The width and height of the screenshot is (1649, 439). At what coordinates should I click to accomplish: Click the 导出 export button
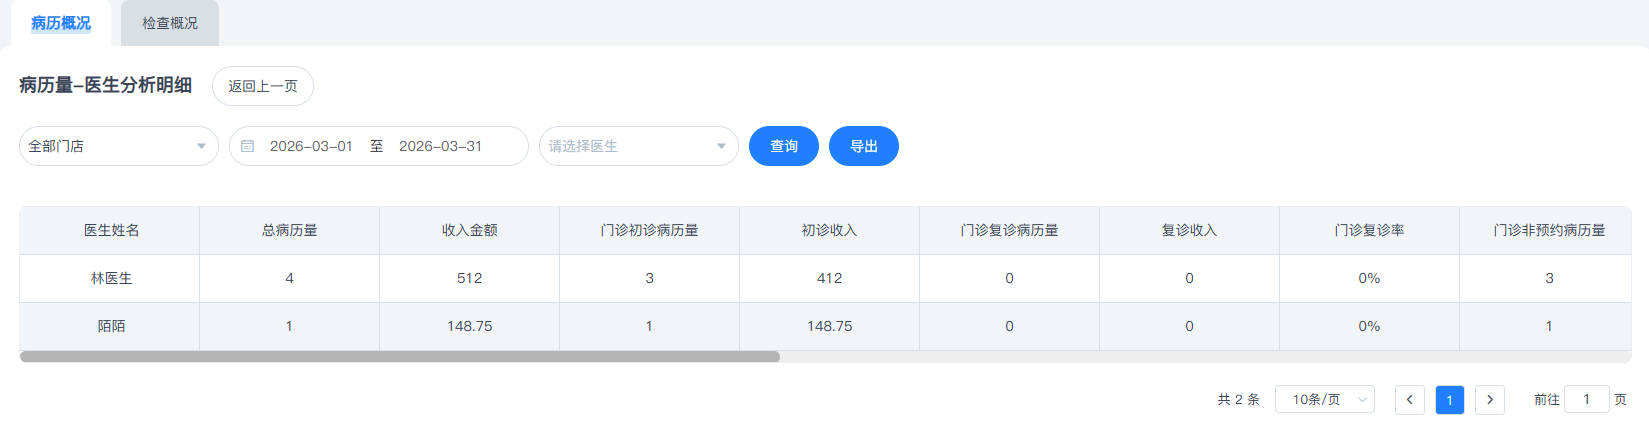(x=863, y=146)
